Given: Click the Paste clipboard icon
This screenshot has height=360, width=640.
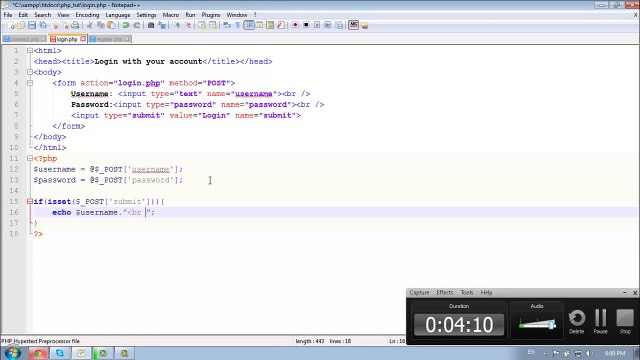Looking at the screenshot, I should point(111,25).
